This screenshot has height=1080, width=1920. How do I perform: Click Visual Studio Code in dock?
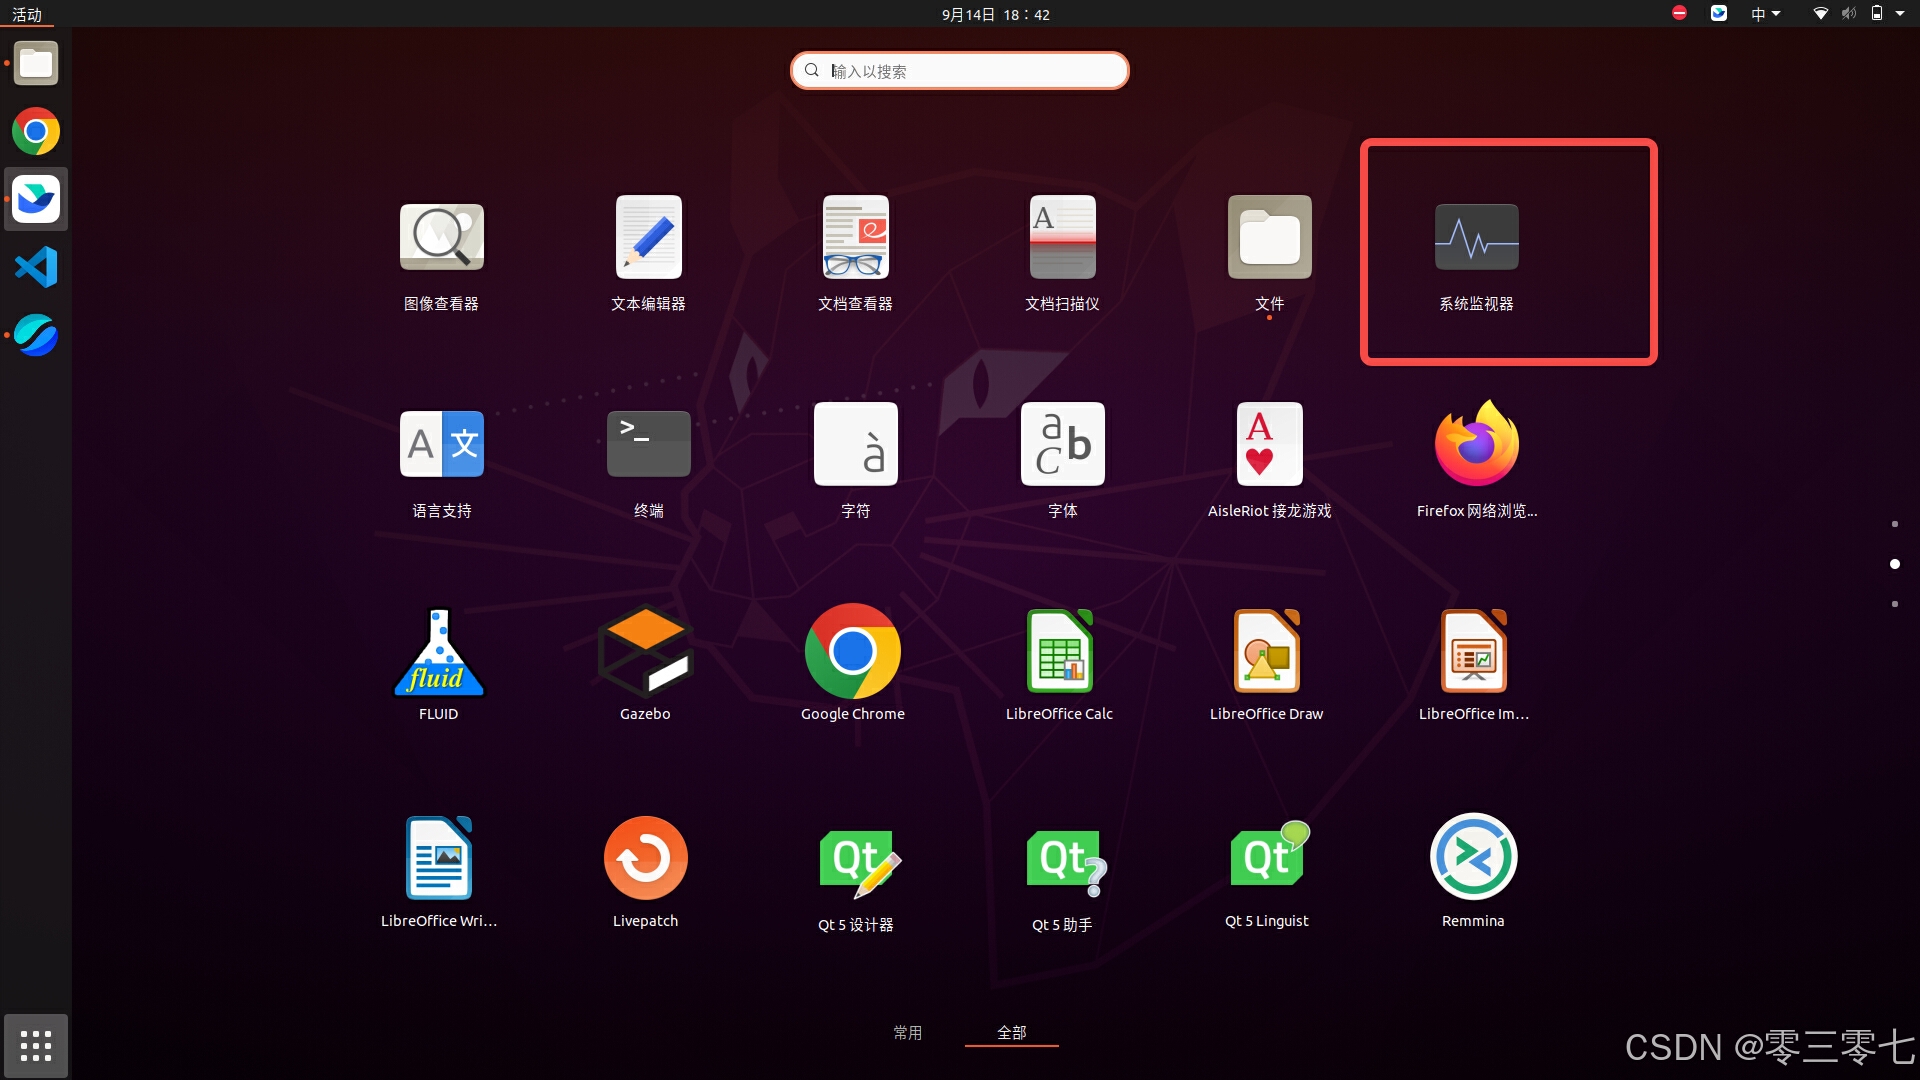tap(36, 267)
